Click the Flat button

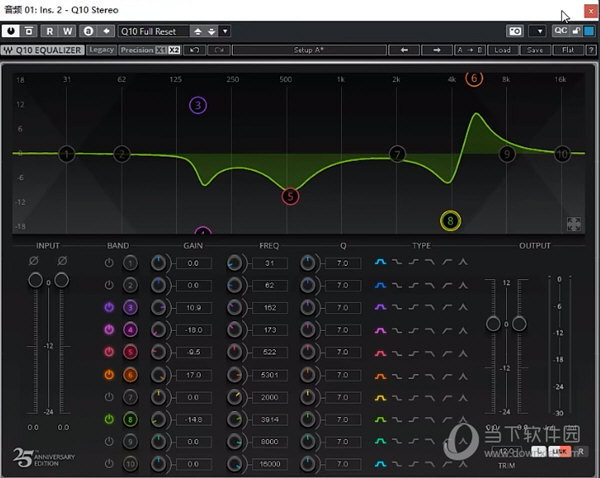coord(568,50)
